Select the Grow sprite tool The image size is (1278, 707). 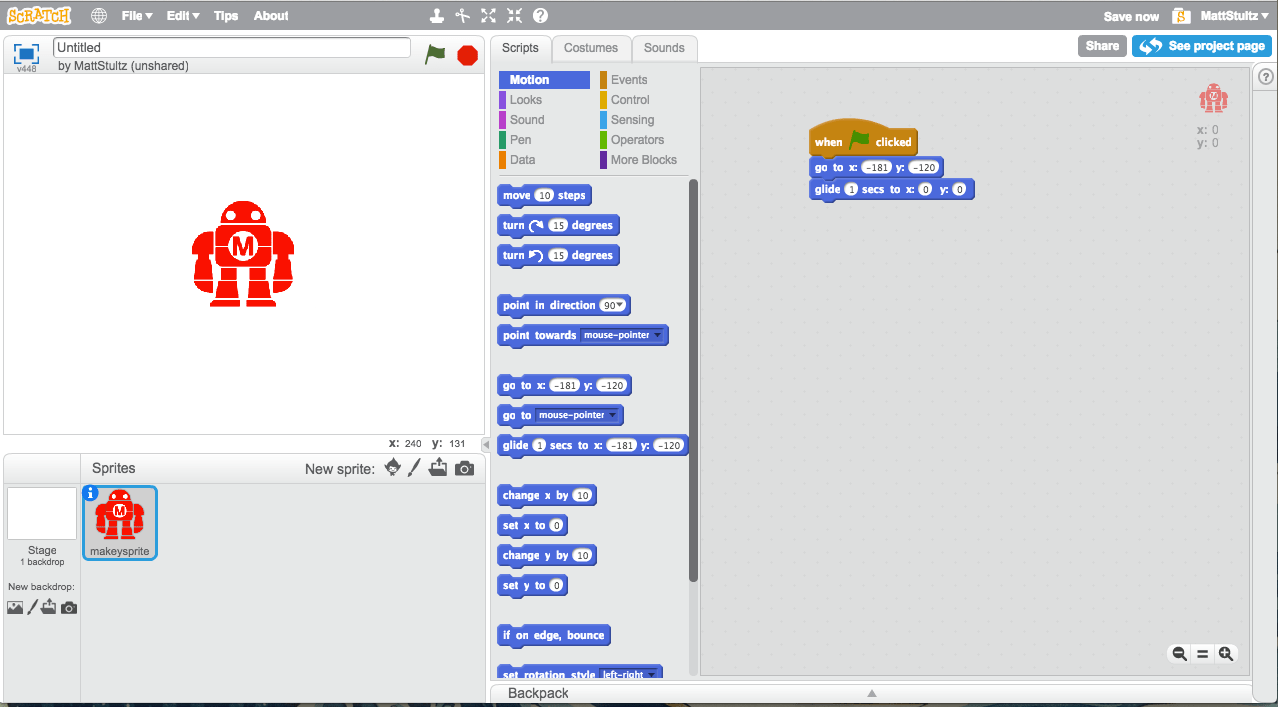point(488,16)
